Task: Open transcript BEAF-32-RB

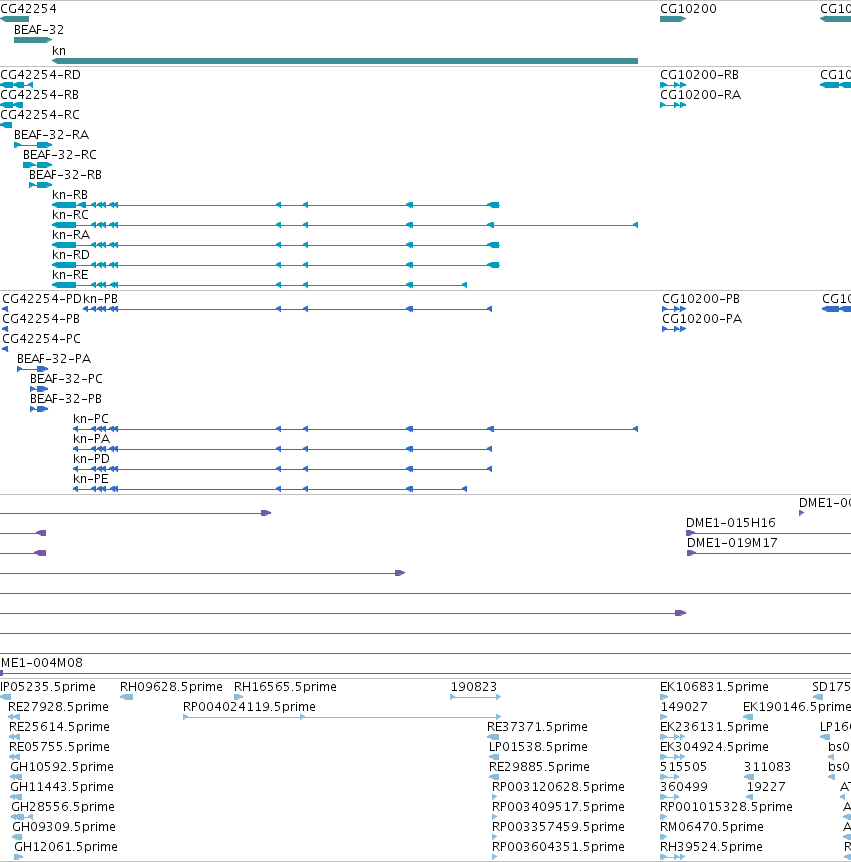Action: click(65, 175)
